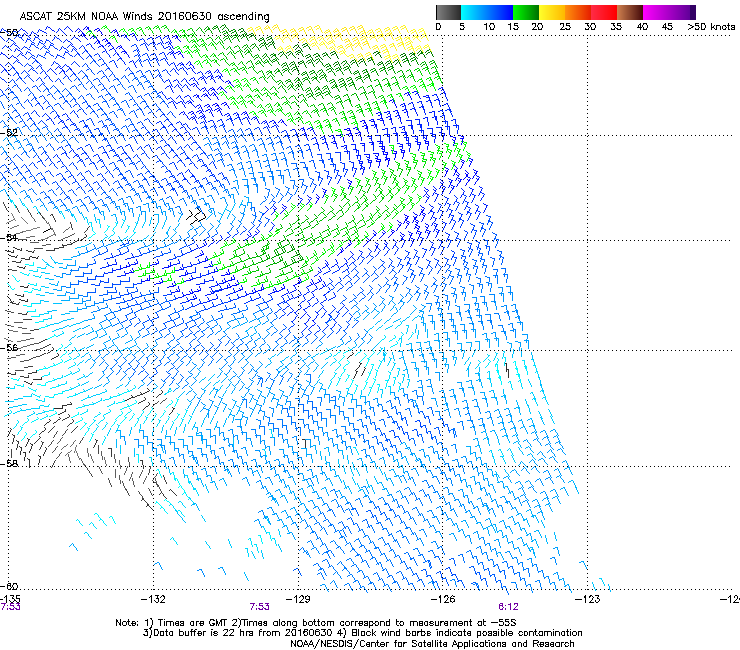Select the red 30-35 knots color band

point(604,12)
